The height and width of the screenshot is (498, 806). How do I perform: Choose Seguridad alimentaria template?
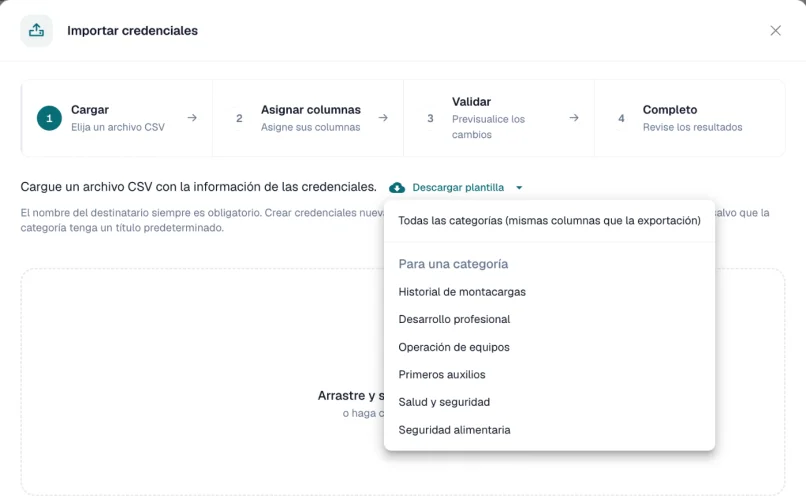[549, 430]
